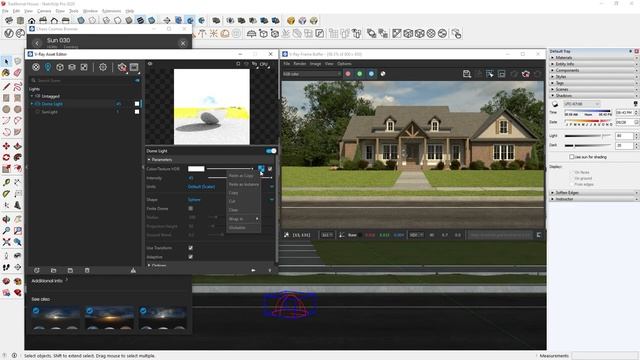The height and width of the screenshot is (360, 640).
Task: Toggle the Dome Light row's white checkbox
Action: pos(137,104)
